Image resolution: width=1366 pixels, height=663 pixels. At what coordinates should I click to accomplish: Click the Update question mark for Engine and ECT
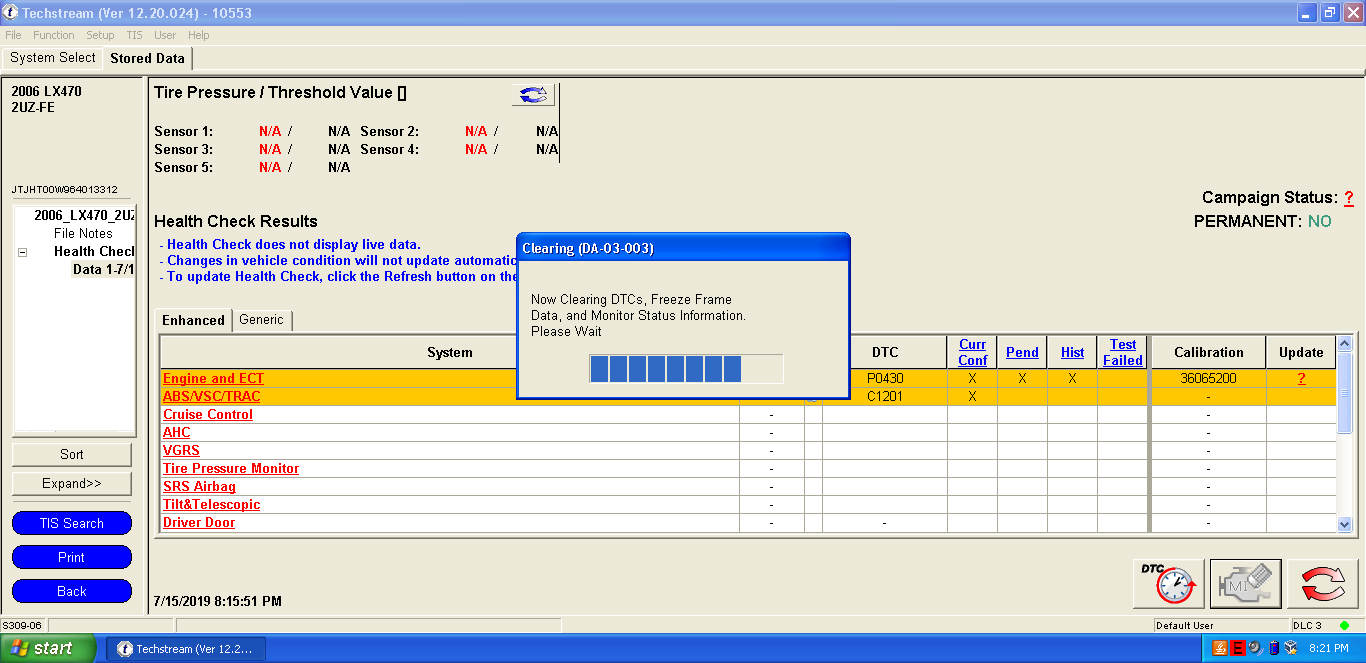1301,379
